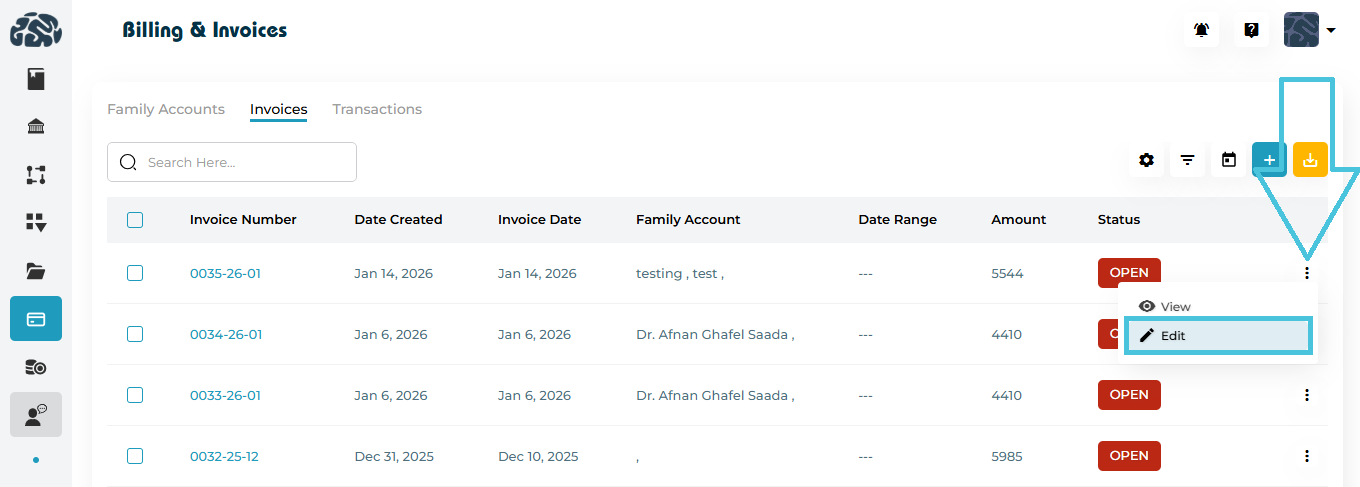Open the table settings gear icon
The image size is (1360, 487).
pyautogui.click(x=1146, y=160)
